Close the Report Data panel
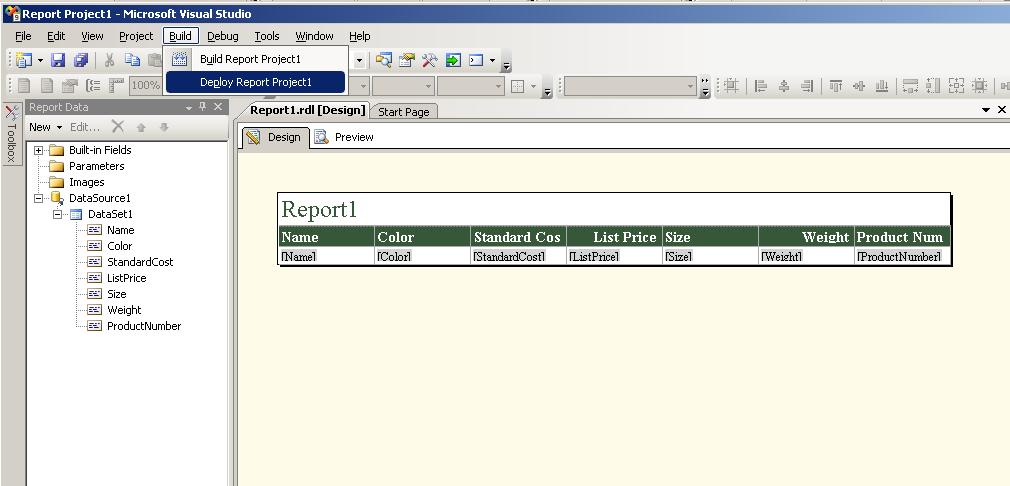The height and width of the screenshot is (486, 1010). point(218,107)
